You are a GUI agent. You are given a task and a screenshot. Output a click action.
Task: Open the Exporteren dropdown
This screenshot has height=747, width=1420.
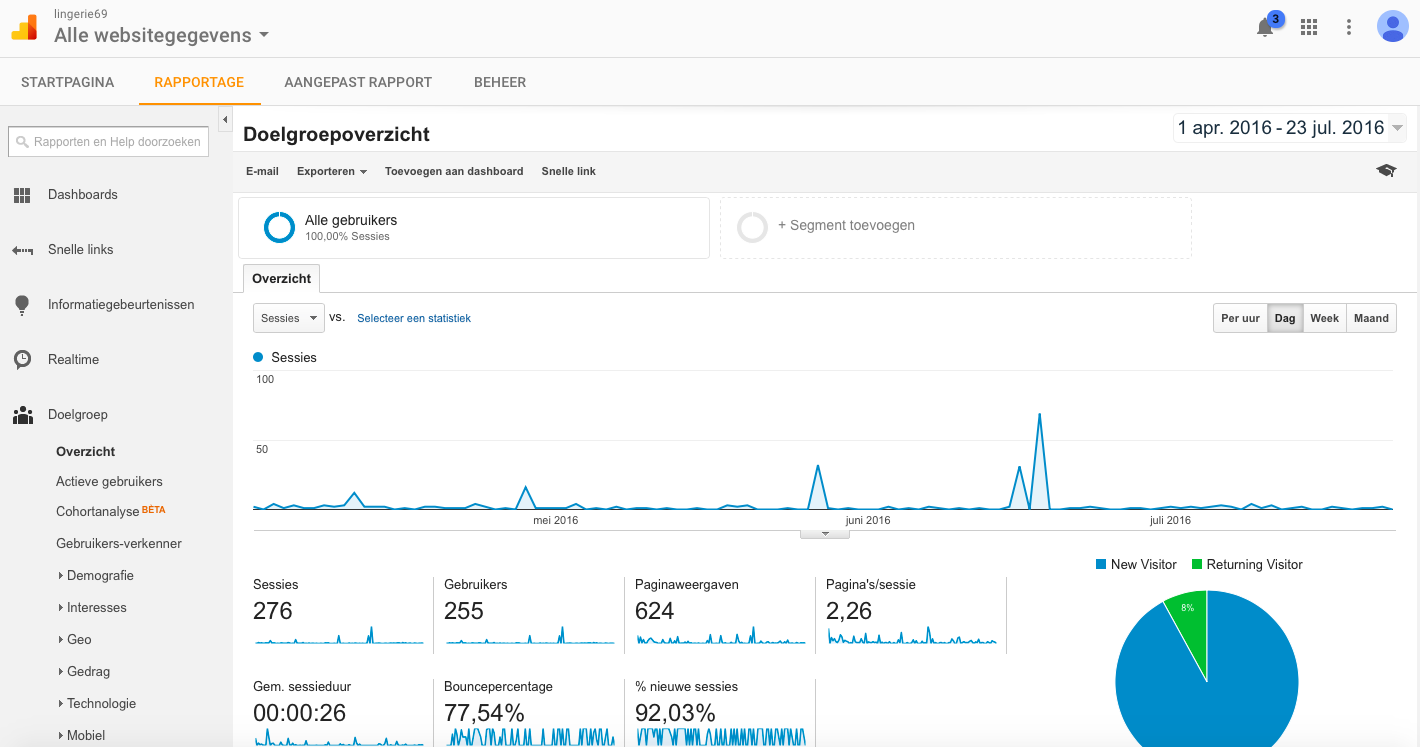pyautogui.click(x=332, y=171)
